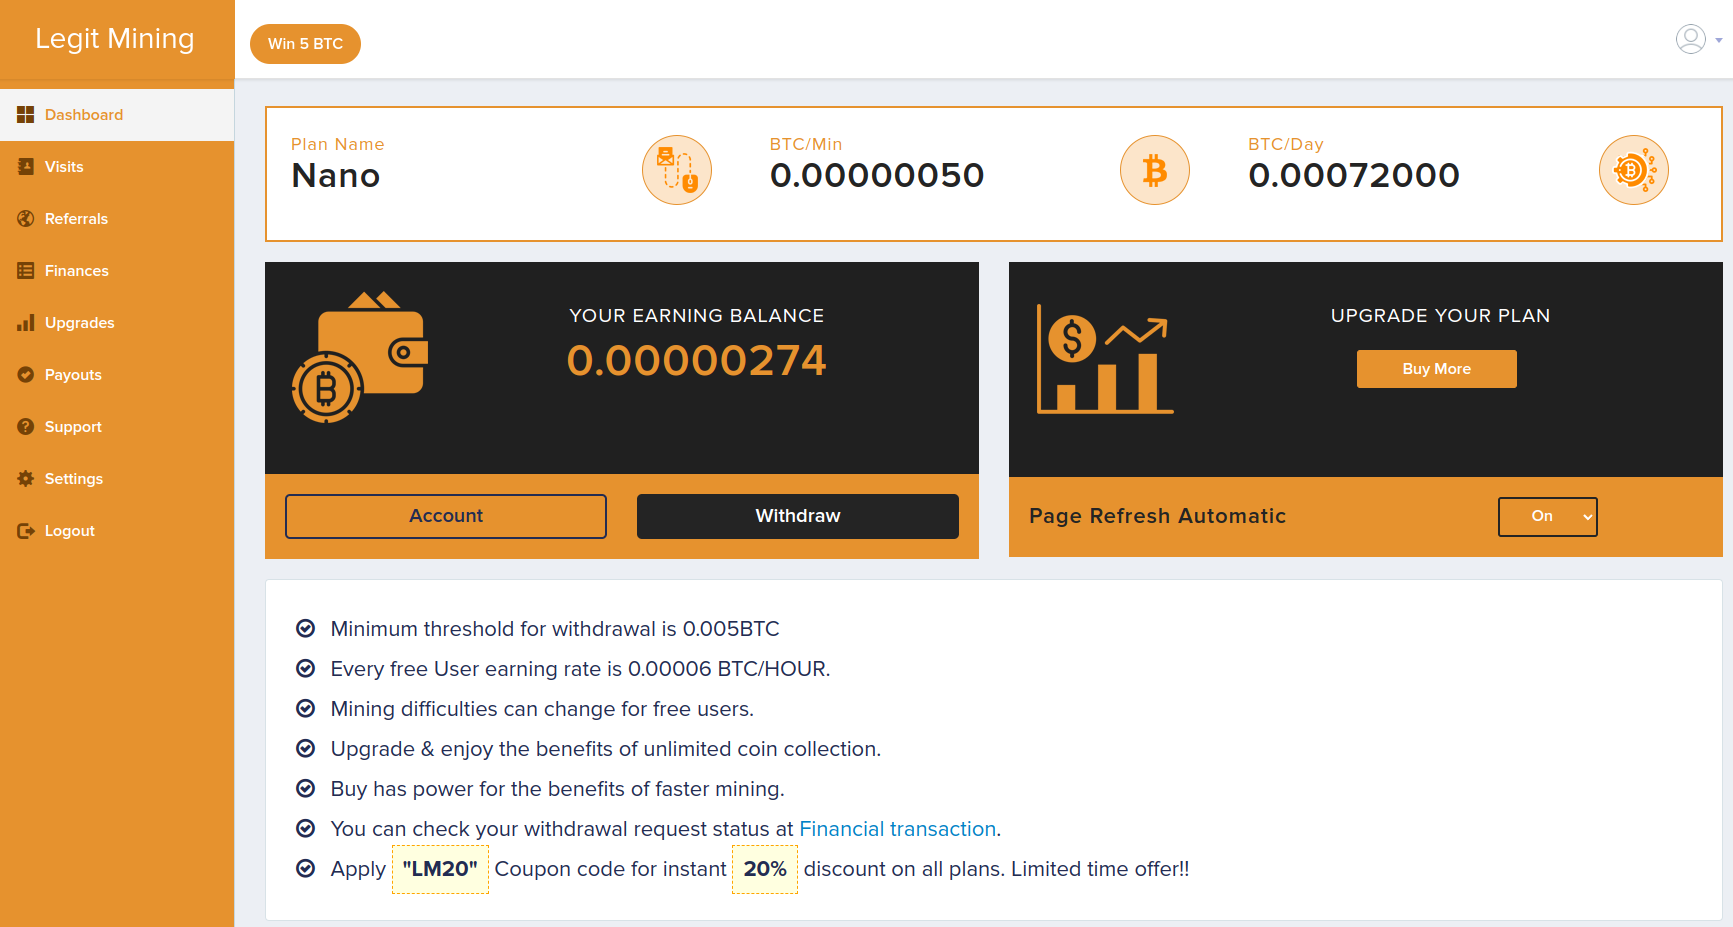Click check bullet beside Mining difficulties line

click(x=306, y=709)
